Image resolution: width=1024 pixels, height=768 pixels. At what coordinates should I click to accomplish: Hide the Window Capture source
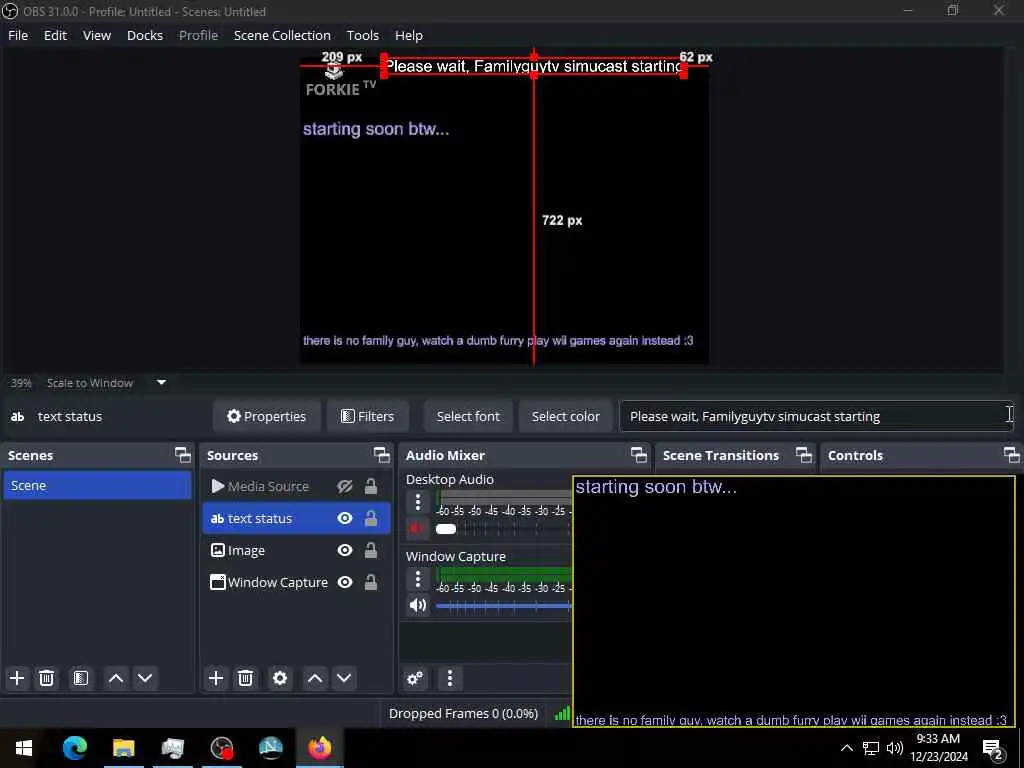point(345,583)
